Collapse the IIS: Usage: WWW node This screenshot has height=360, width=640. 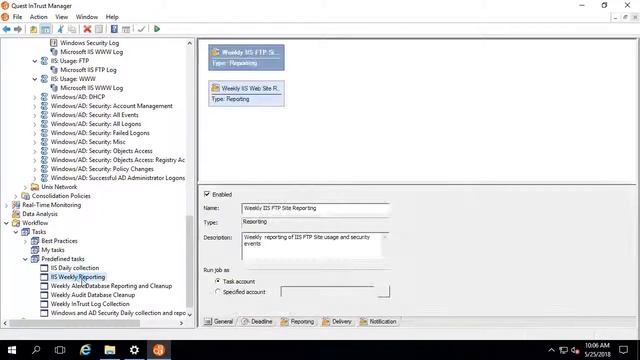click(35, 79)
